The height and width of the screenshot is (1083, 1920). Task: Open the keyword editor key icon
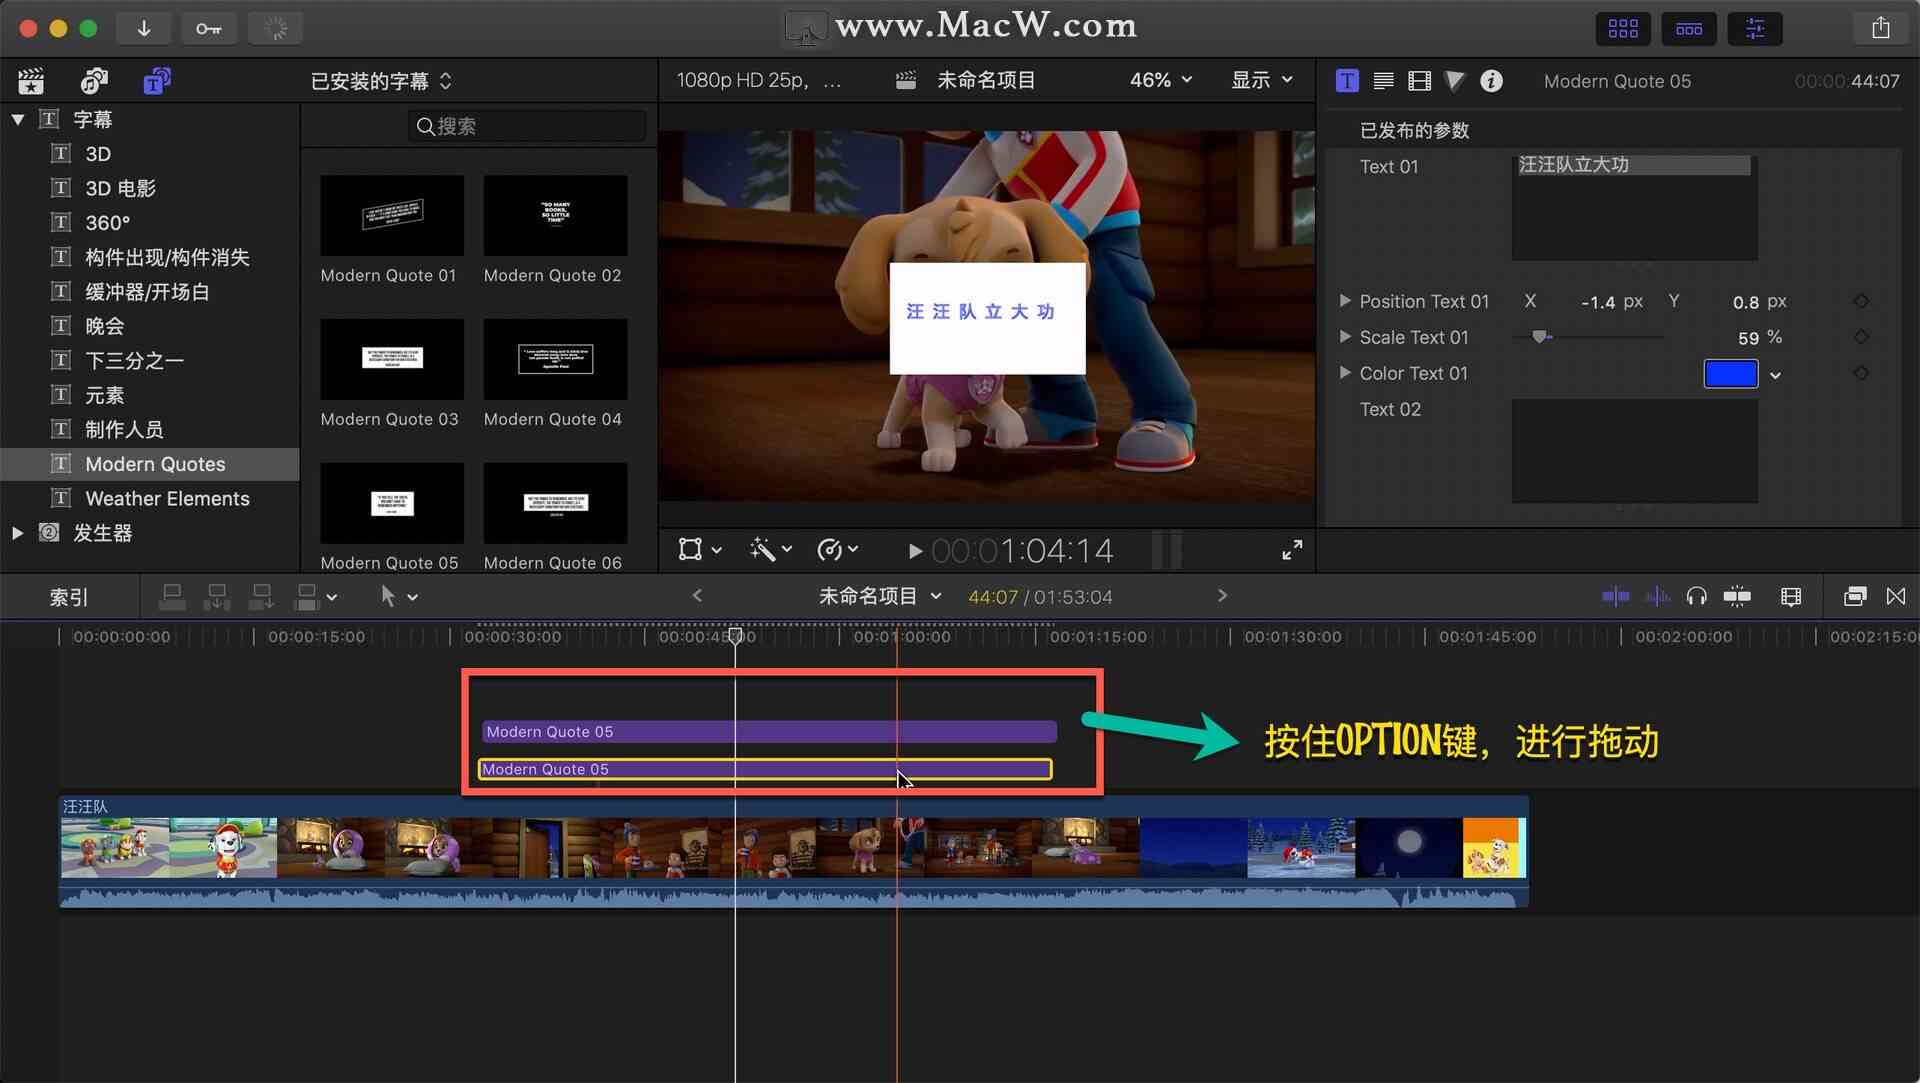(x=209, y=28)
